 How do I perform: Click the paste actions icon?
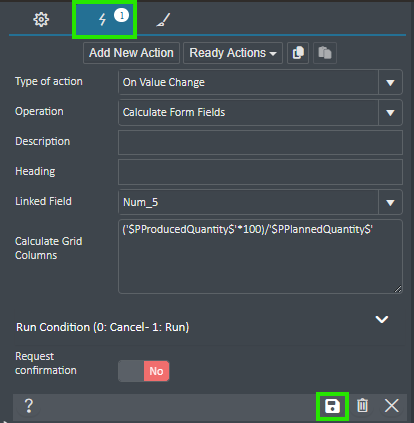coord(325,53)
